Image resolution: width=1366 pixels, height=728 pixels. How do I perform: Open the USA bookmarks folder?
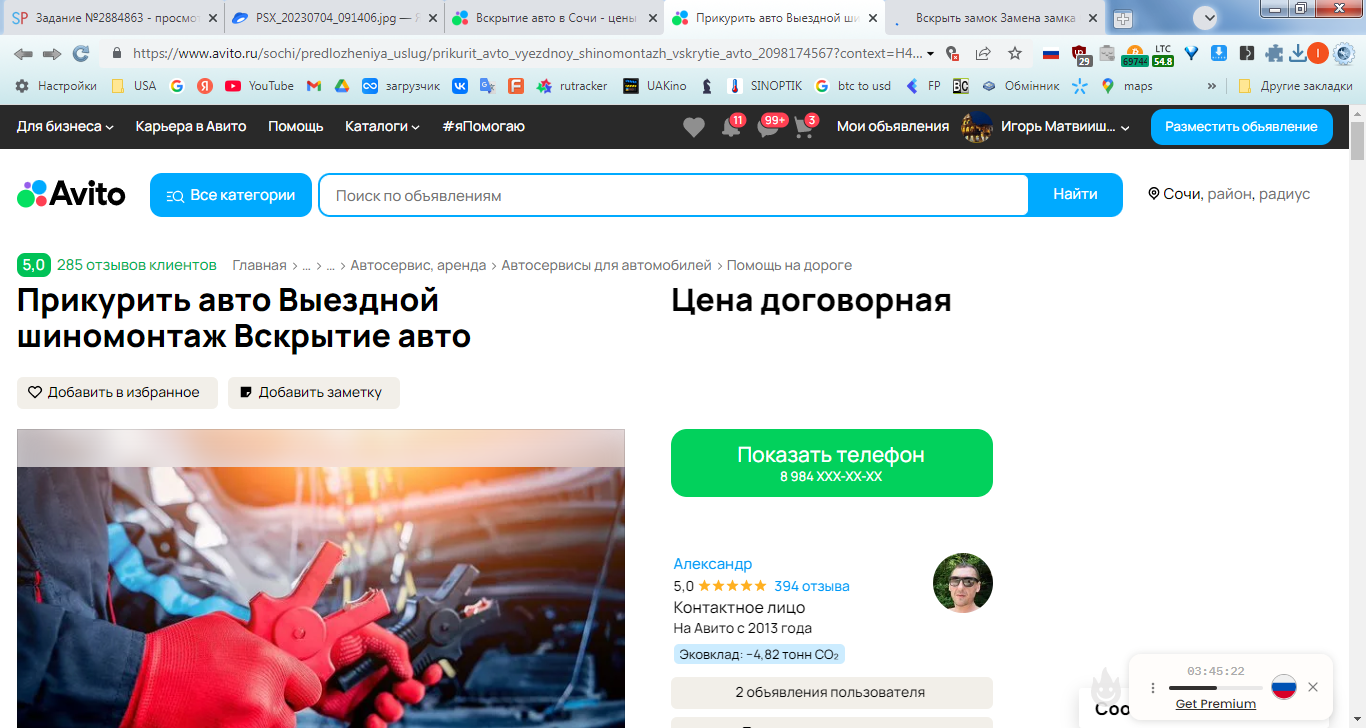pos(134,86)
